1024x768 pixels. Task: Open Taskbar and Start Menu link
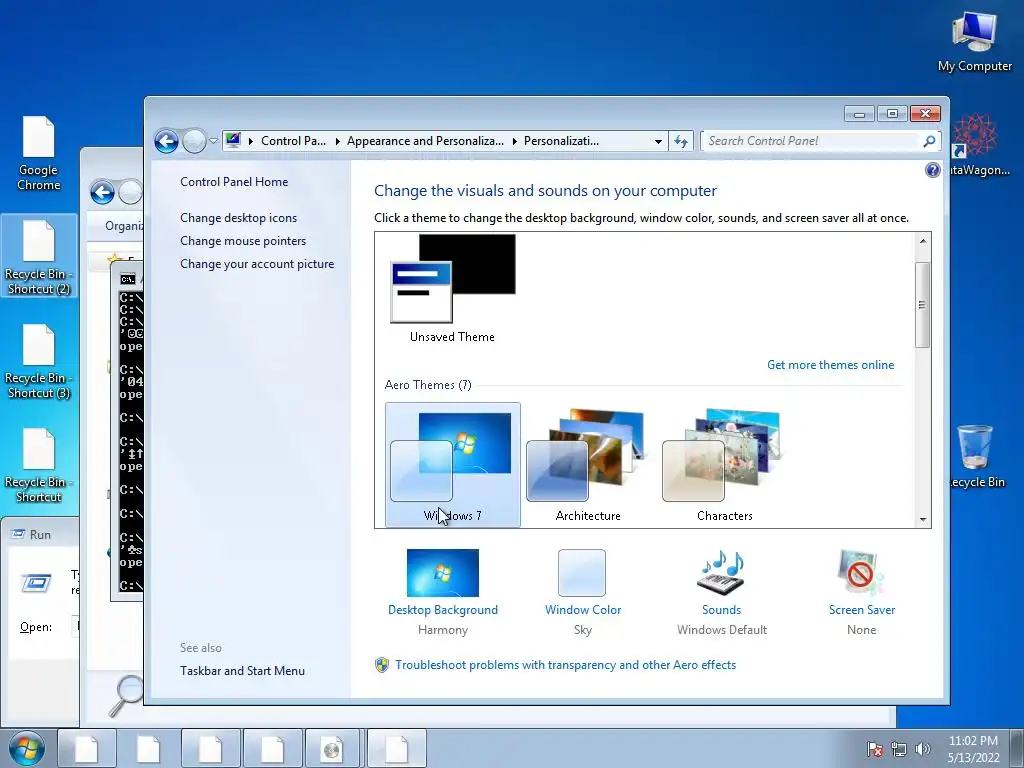(x=242, y=671)
